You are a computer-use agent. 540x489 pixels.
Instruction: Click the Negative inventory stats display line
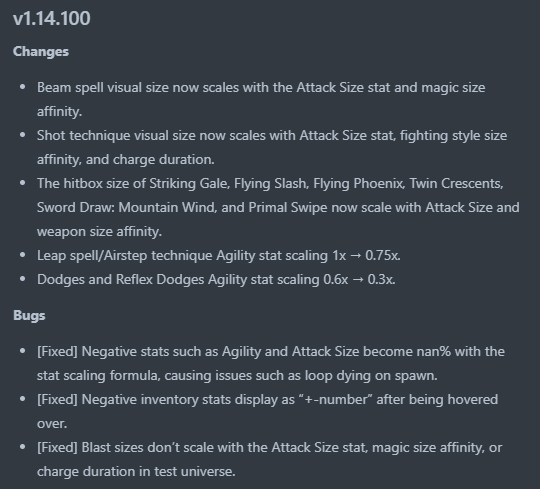(x=267, y=400)
